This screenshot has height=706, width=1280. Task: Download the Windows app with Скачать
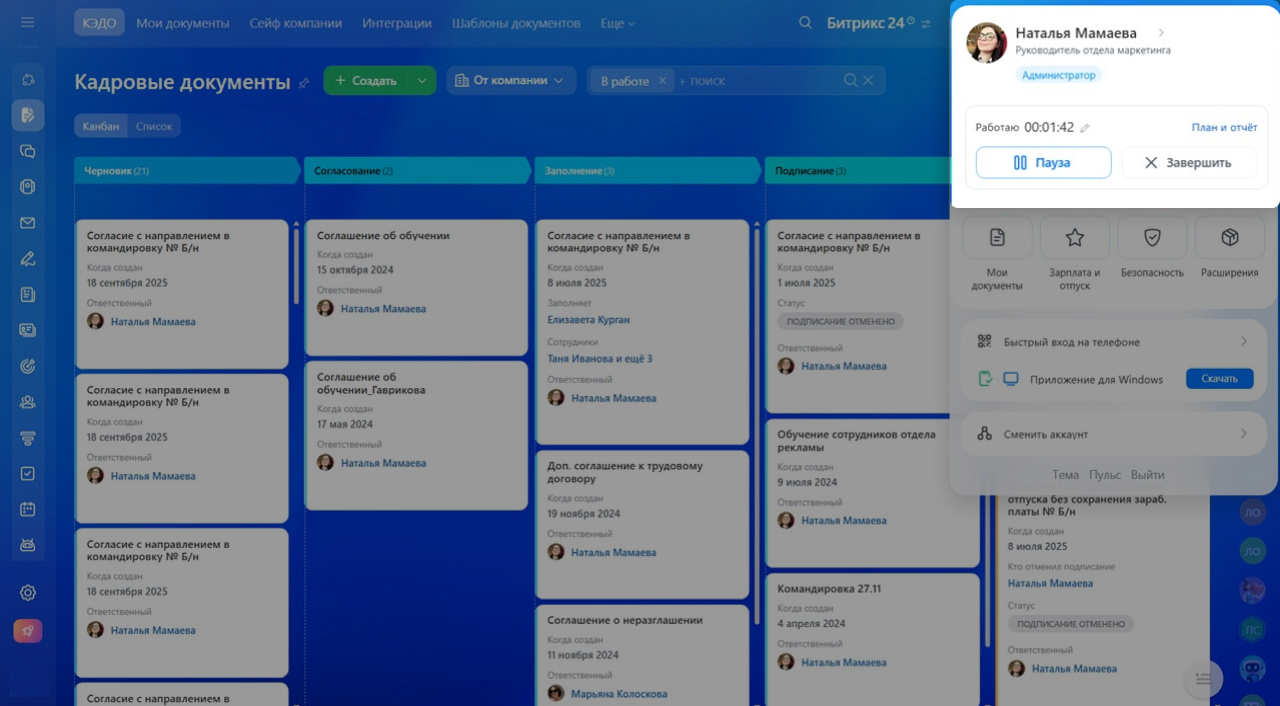(1219, 379)
